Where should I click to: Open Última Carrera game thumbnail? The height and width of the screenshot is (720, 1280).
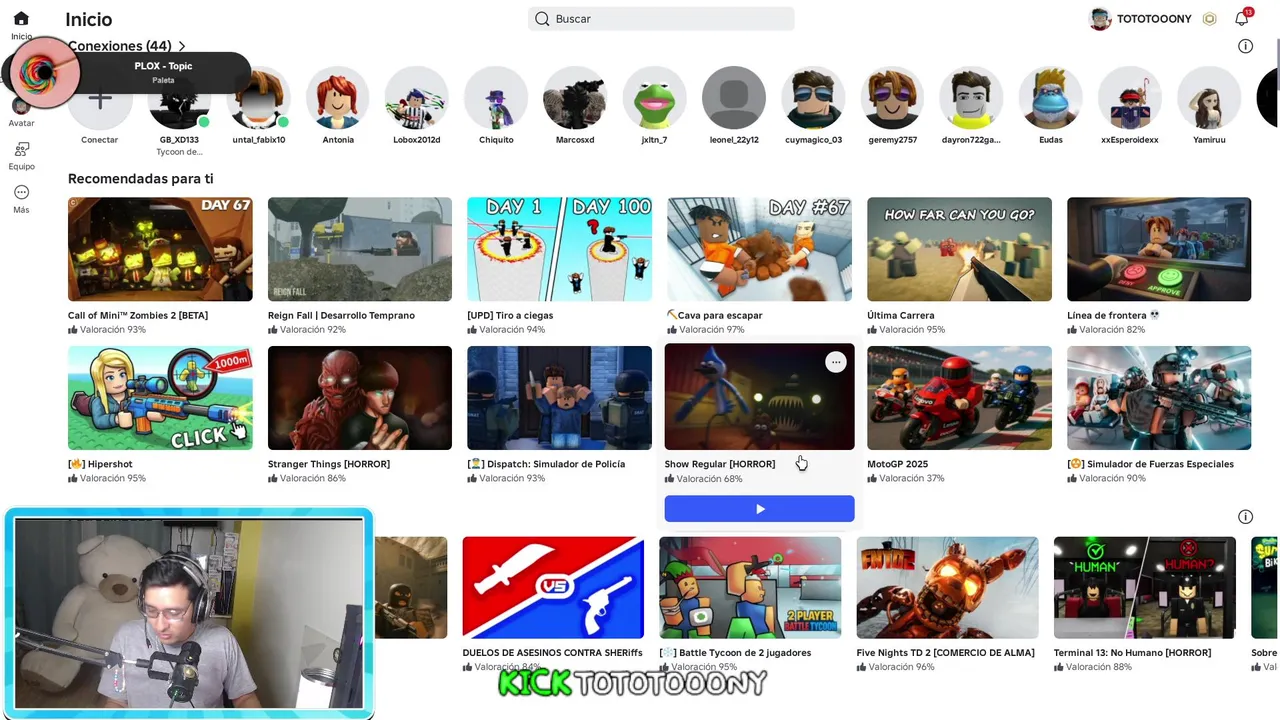(x=959, y=249)
